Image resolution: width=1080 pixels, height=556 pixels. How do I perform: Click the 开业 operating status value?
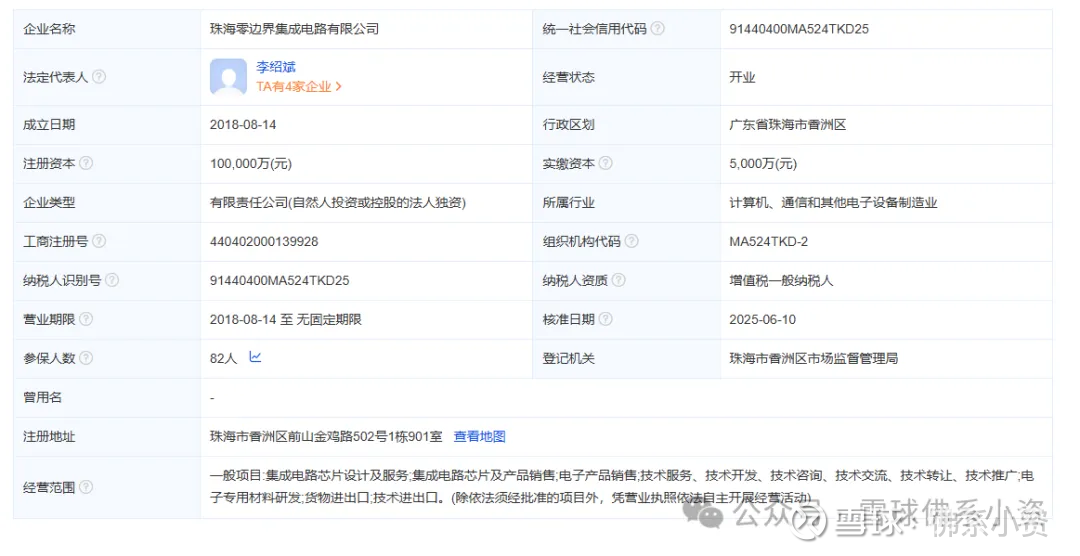coord(742,77)
